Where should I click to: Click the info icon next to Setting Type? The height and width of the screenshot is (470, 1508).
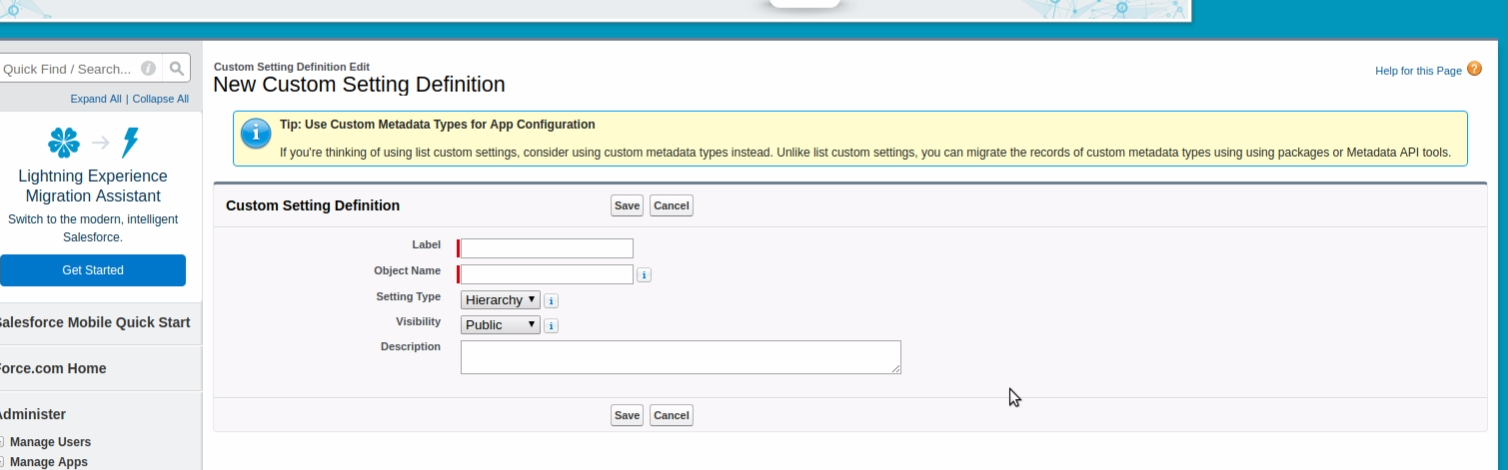pos(551,300)
